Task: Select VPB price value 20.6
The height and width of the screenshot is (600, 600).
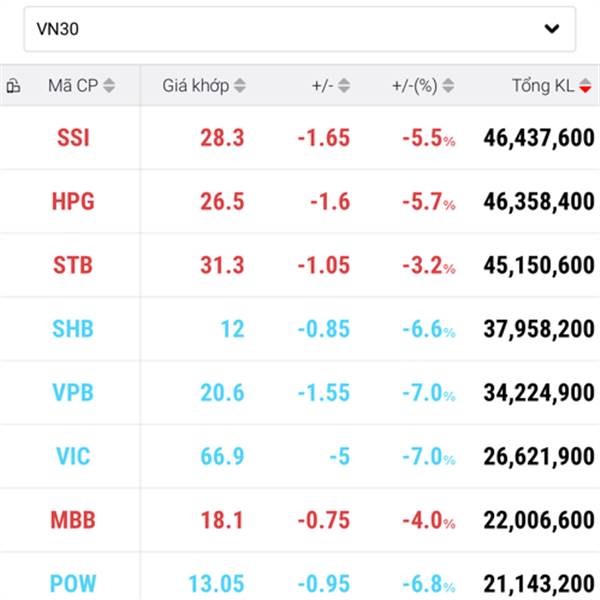Action: point(222,393)
